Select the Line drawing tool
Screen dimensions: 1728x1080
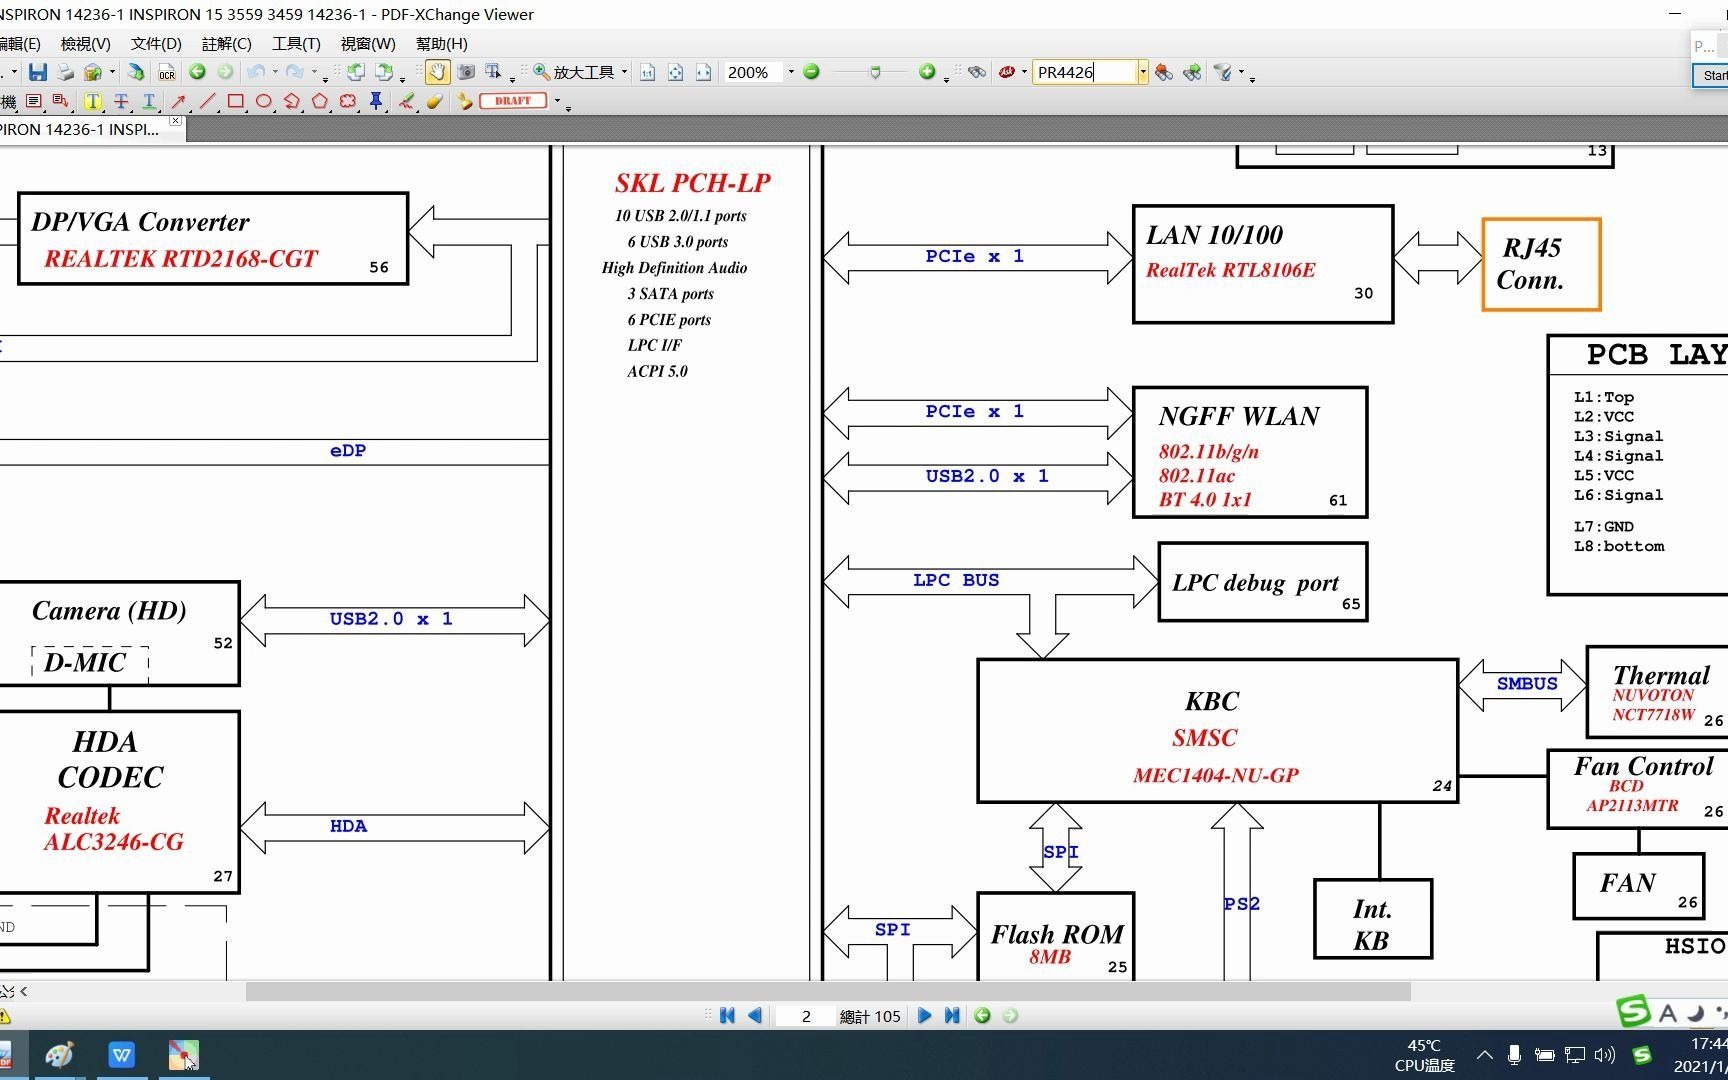[207, 101]
